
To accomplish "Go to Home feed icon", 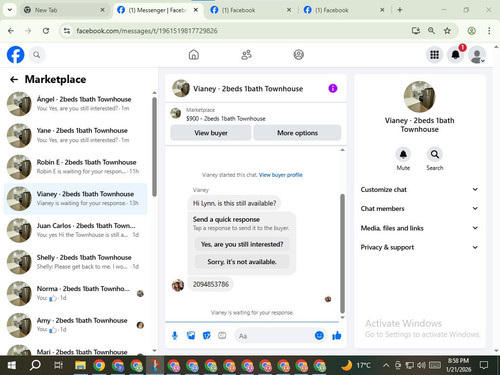I will (x=194, y=55).
